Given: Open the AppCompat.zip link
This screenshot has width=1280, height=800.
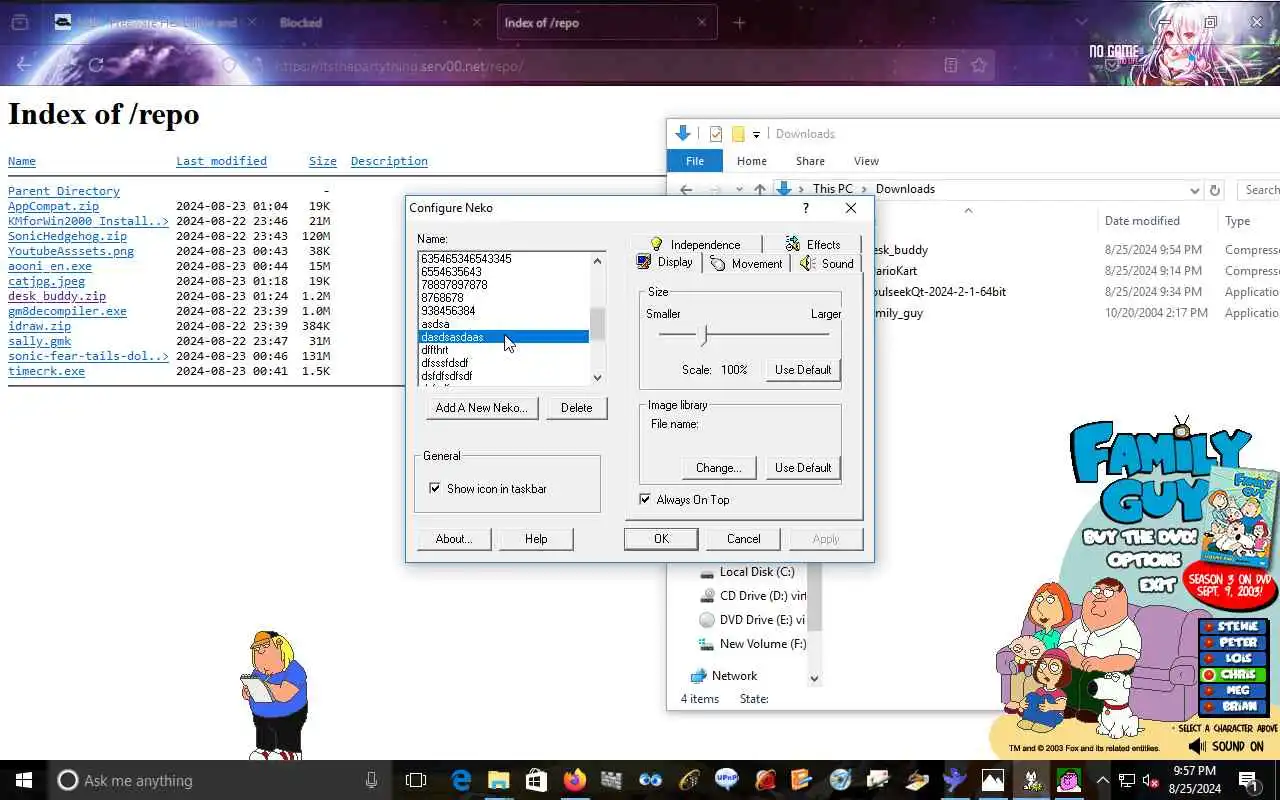Looking at the screenshot, I should (x=53, y=206).
